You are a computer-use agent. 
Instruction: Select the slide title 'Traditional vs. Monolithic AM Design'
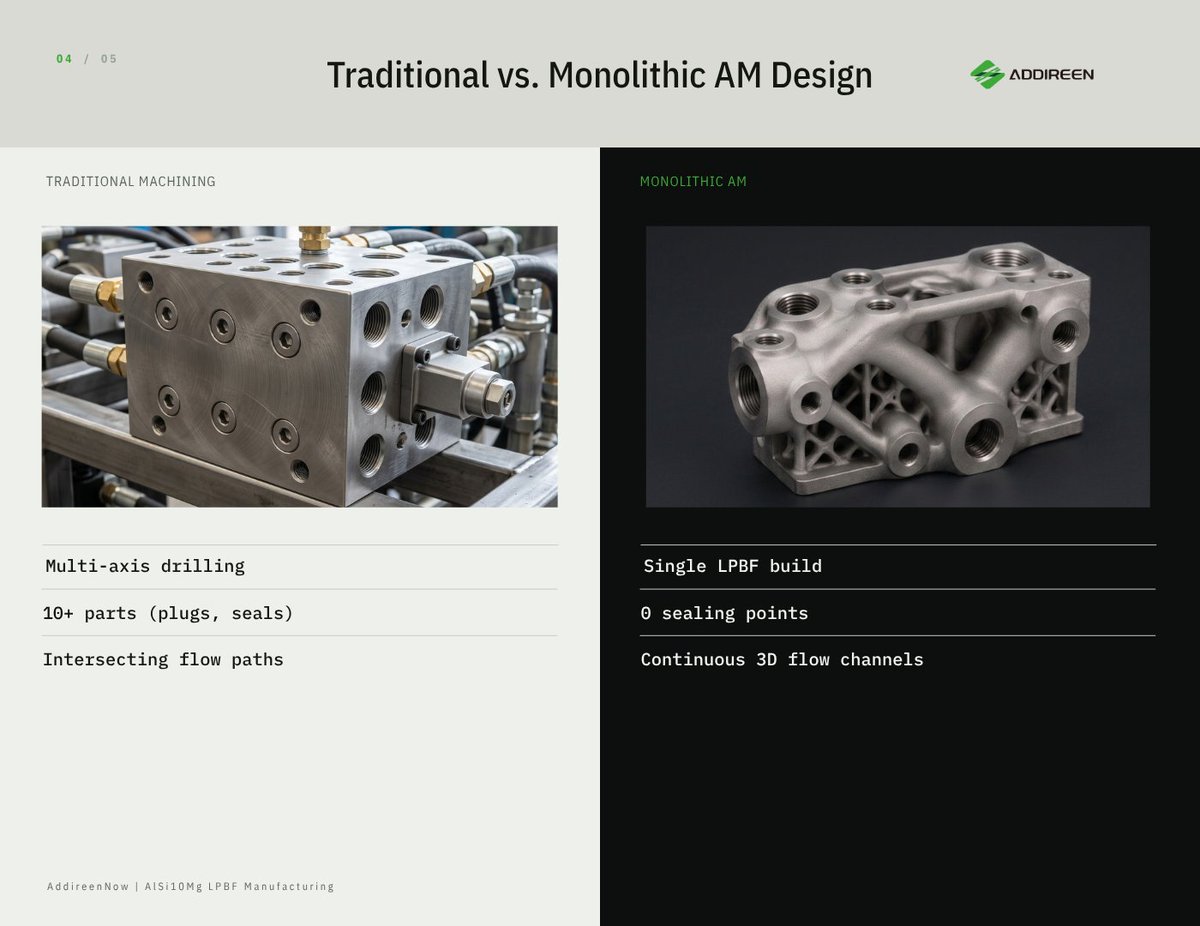click(x=599, y=75)
